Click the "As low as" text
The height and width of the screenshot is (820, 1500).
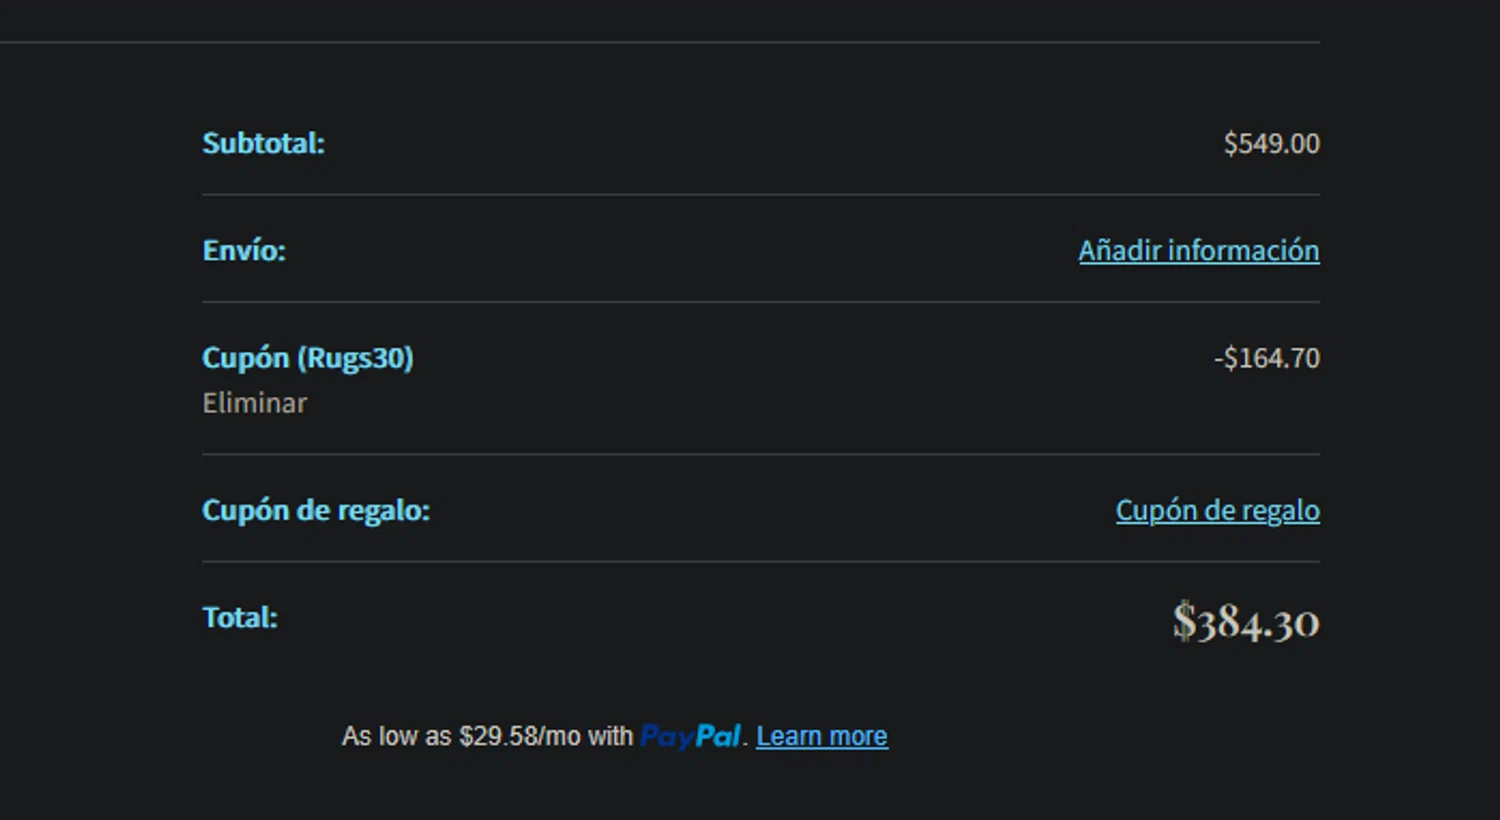397,736
